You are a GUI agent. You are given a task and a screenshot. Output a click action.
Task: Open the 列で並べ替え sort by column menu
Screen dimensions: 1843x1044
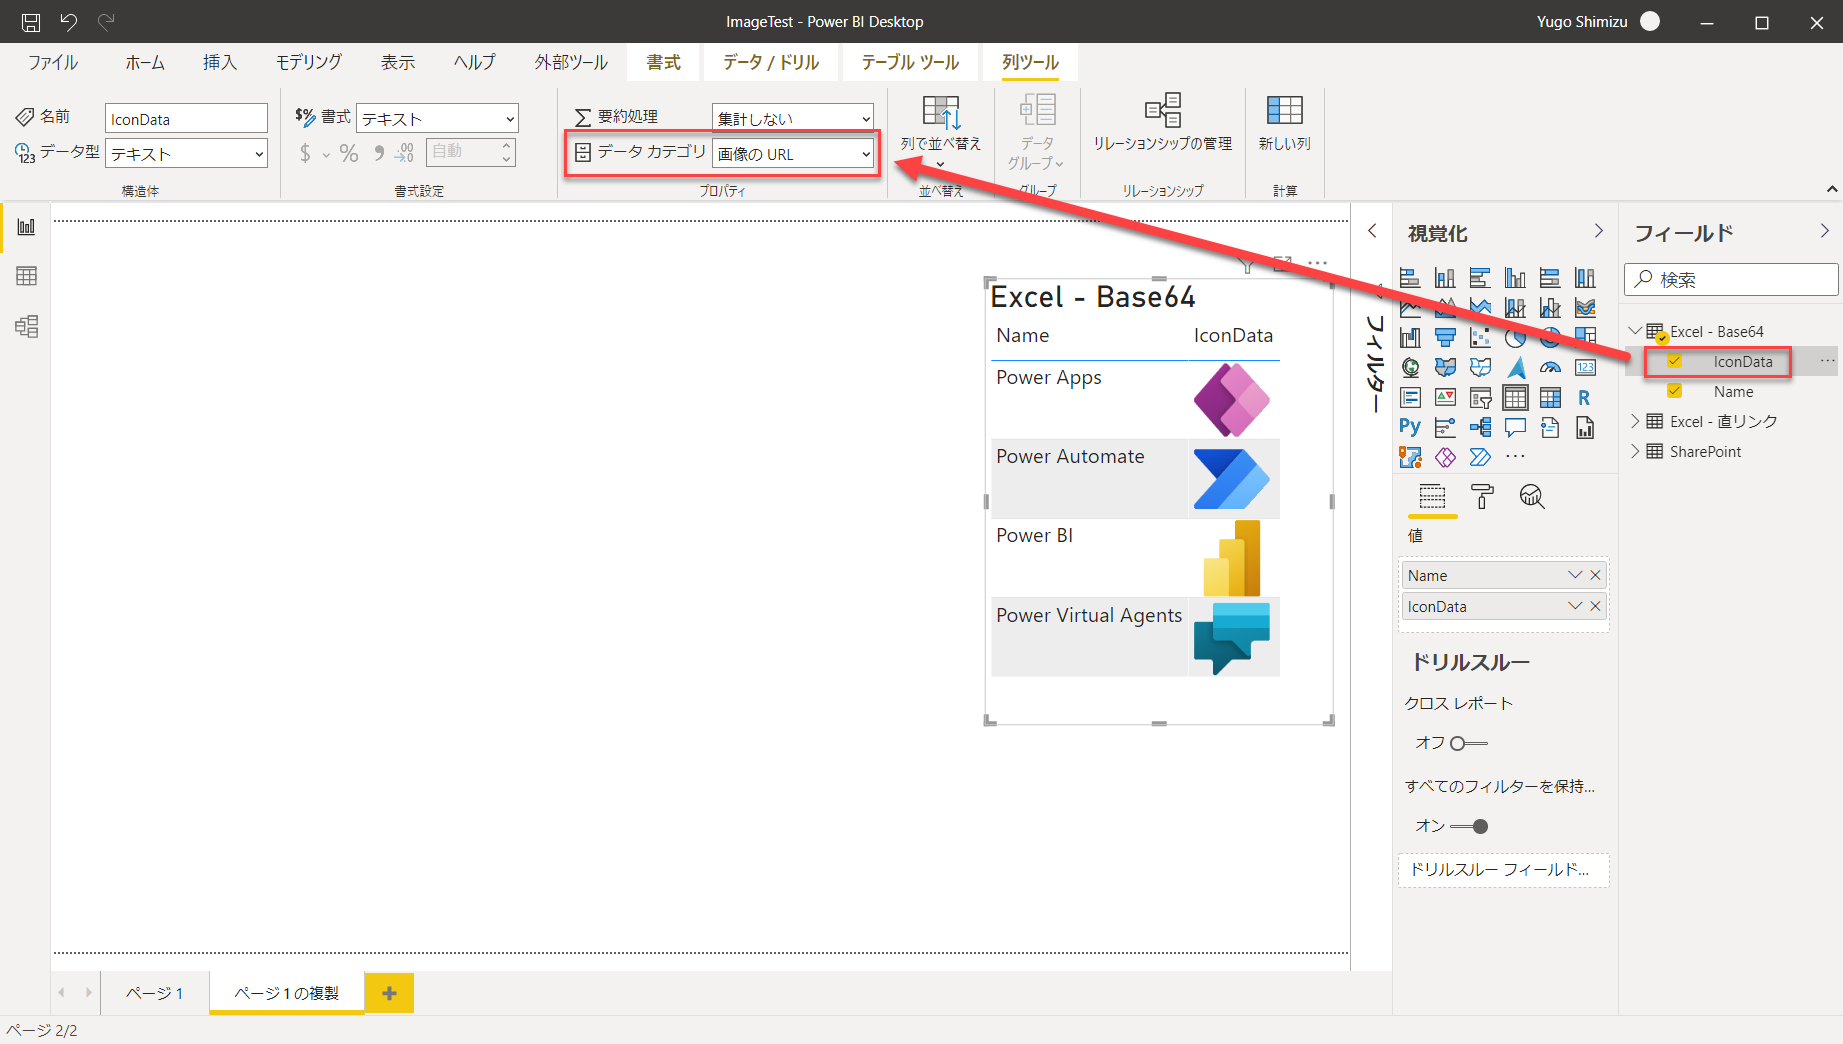coord(940,131)
